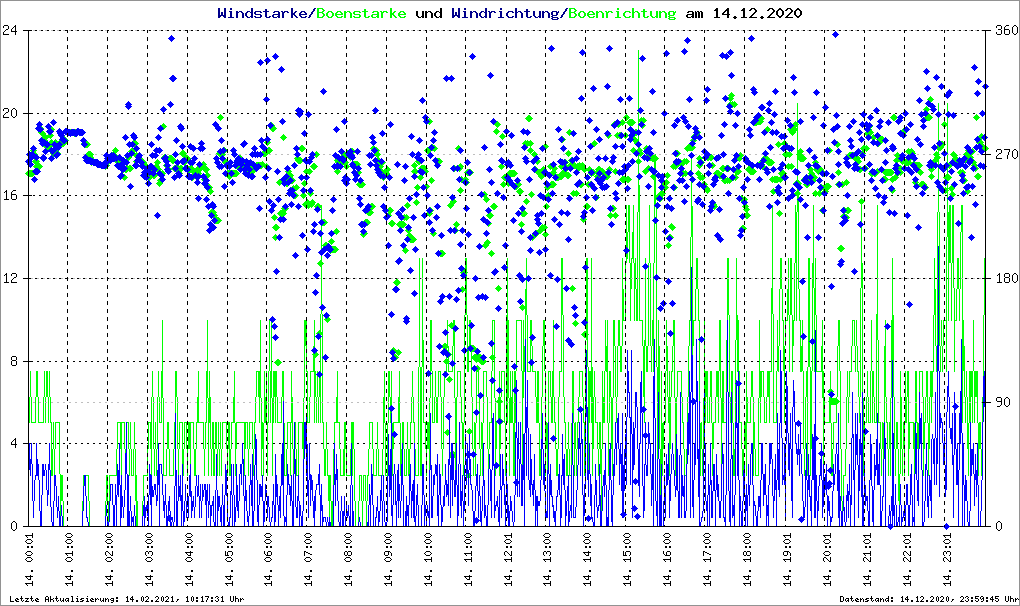
Task: Click the Datenstand timestamp footer text
Action: (x=927, y=599)
